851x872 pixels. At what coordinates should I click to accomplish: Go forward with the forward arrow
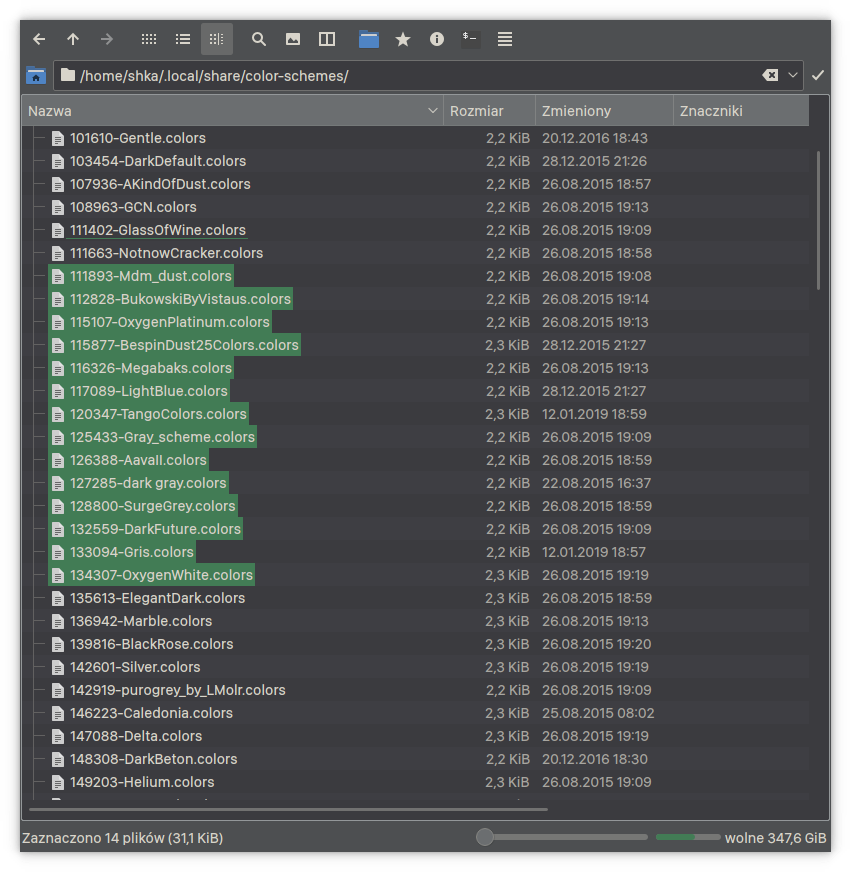pyautogui.click(x=107, y=39)
